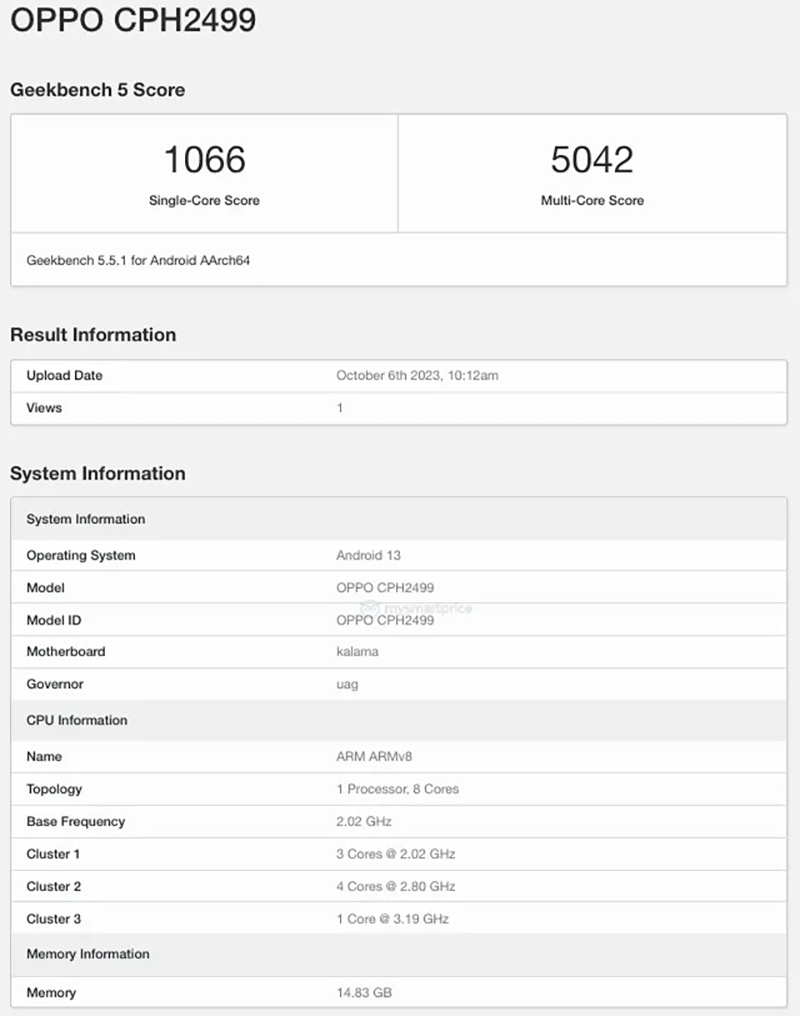Image resolution: width=800 pixels, height=1016 pixels.
Task: Expand the CPU Information subsection
Action: 77,721
